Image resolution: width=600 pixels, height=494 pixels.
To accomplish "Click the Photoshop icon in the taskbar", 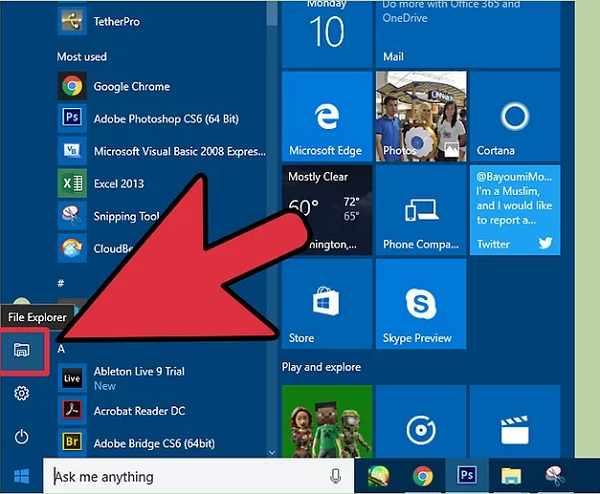I will pyautogui.click(x=467, y=476).
